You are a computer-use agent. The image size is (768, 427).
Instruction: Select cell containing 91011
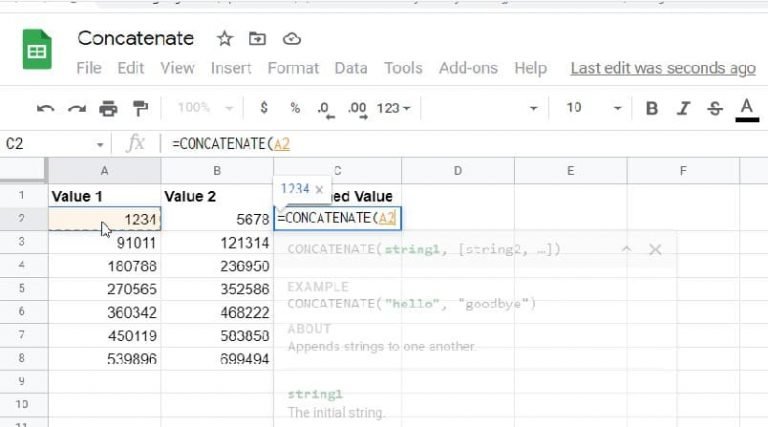click(x=104, y=242)
